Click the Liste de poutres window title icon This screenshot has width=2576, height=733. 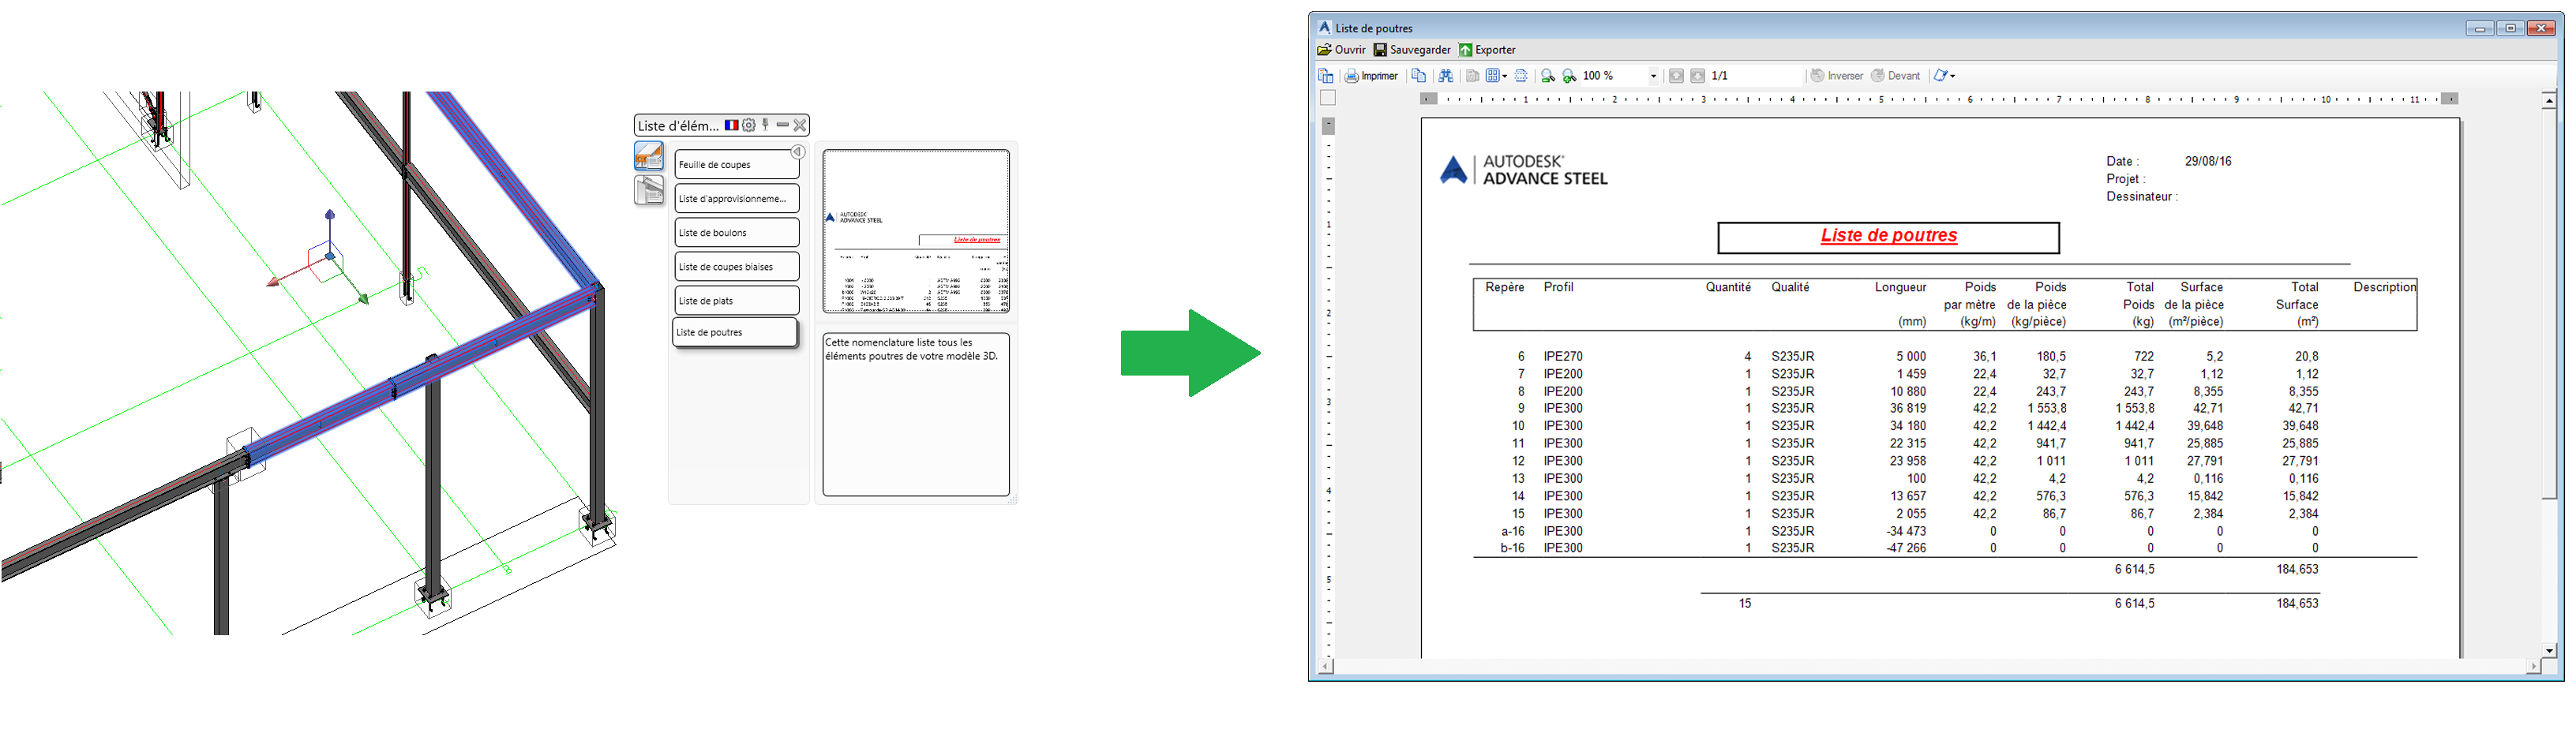pos(1325,28)
